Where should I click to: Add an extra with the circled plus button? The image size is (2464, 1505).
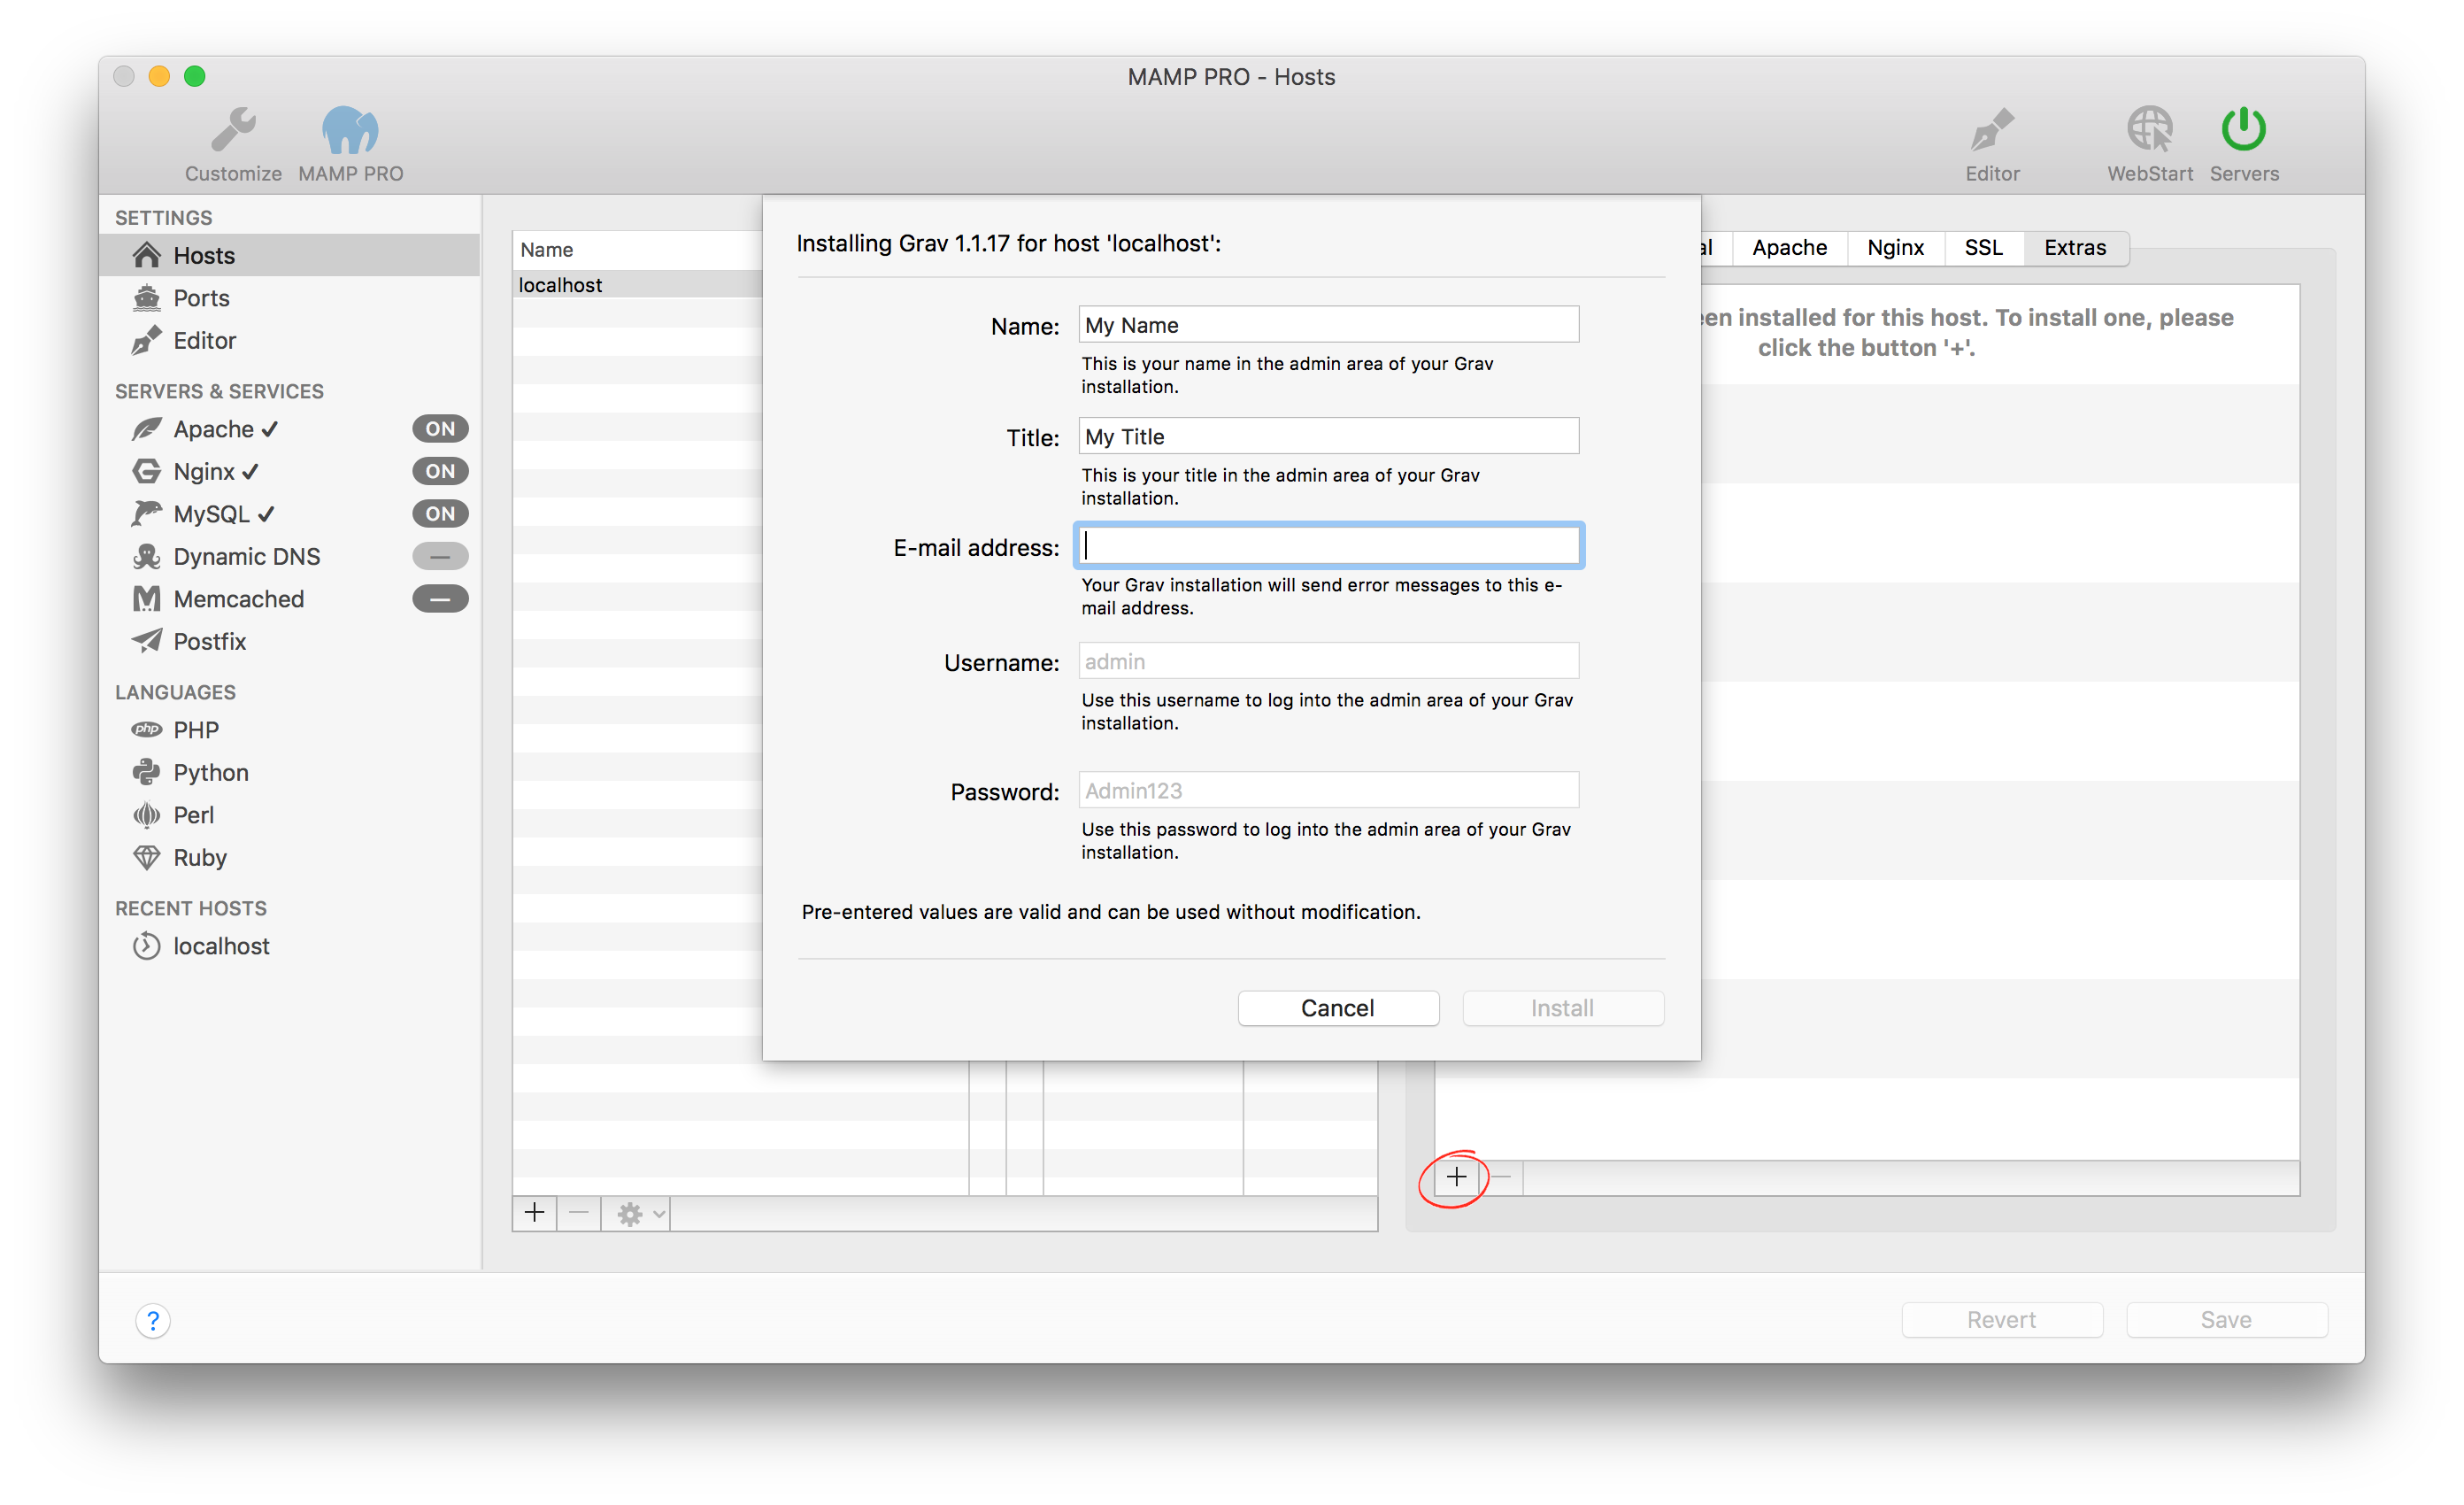(x=1456, y=1177)
